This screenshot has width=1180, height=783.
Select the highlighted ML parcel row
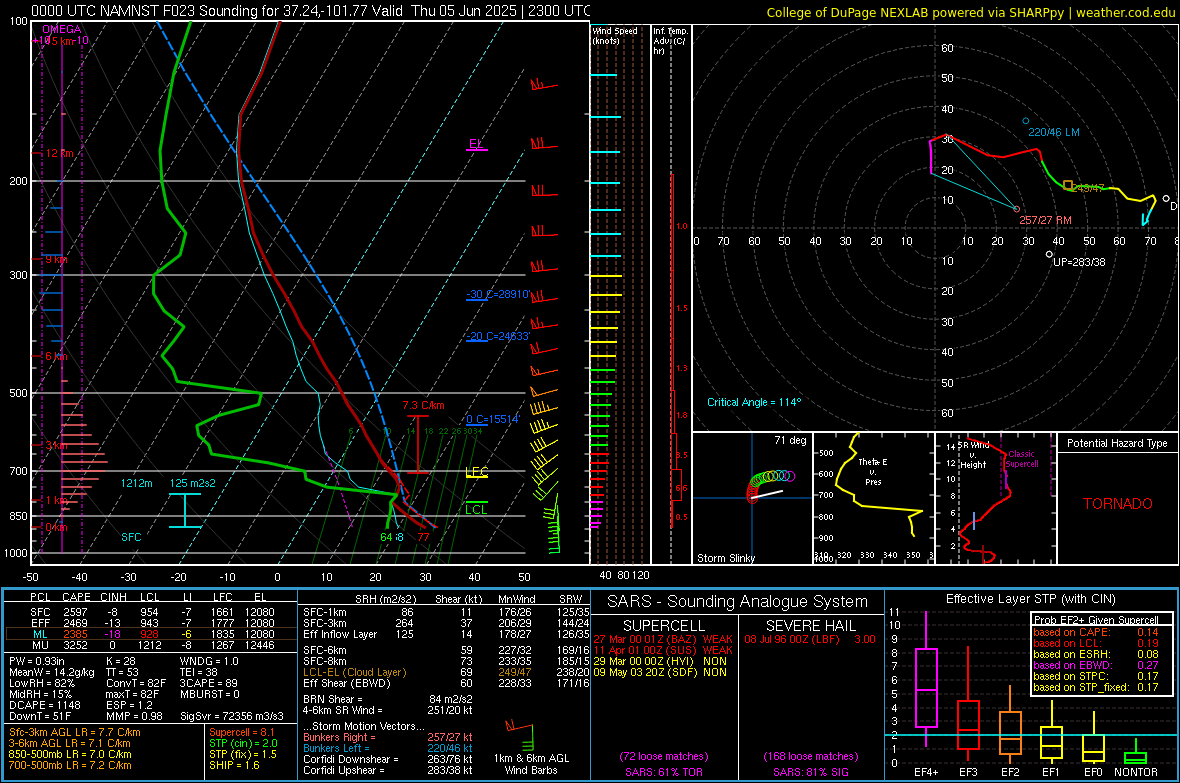click(x=151, y=634)
